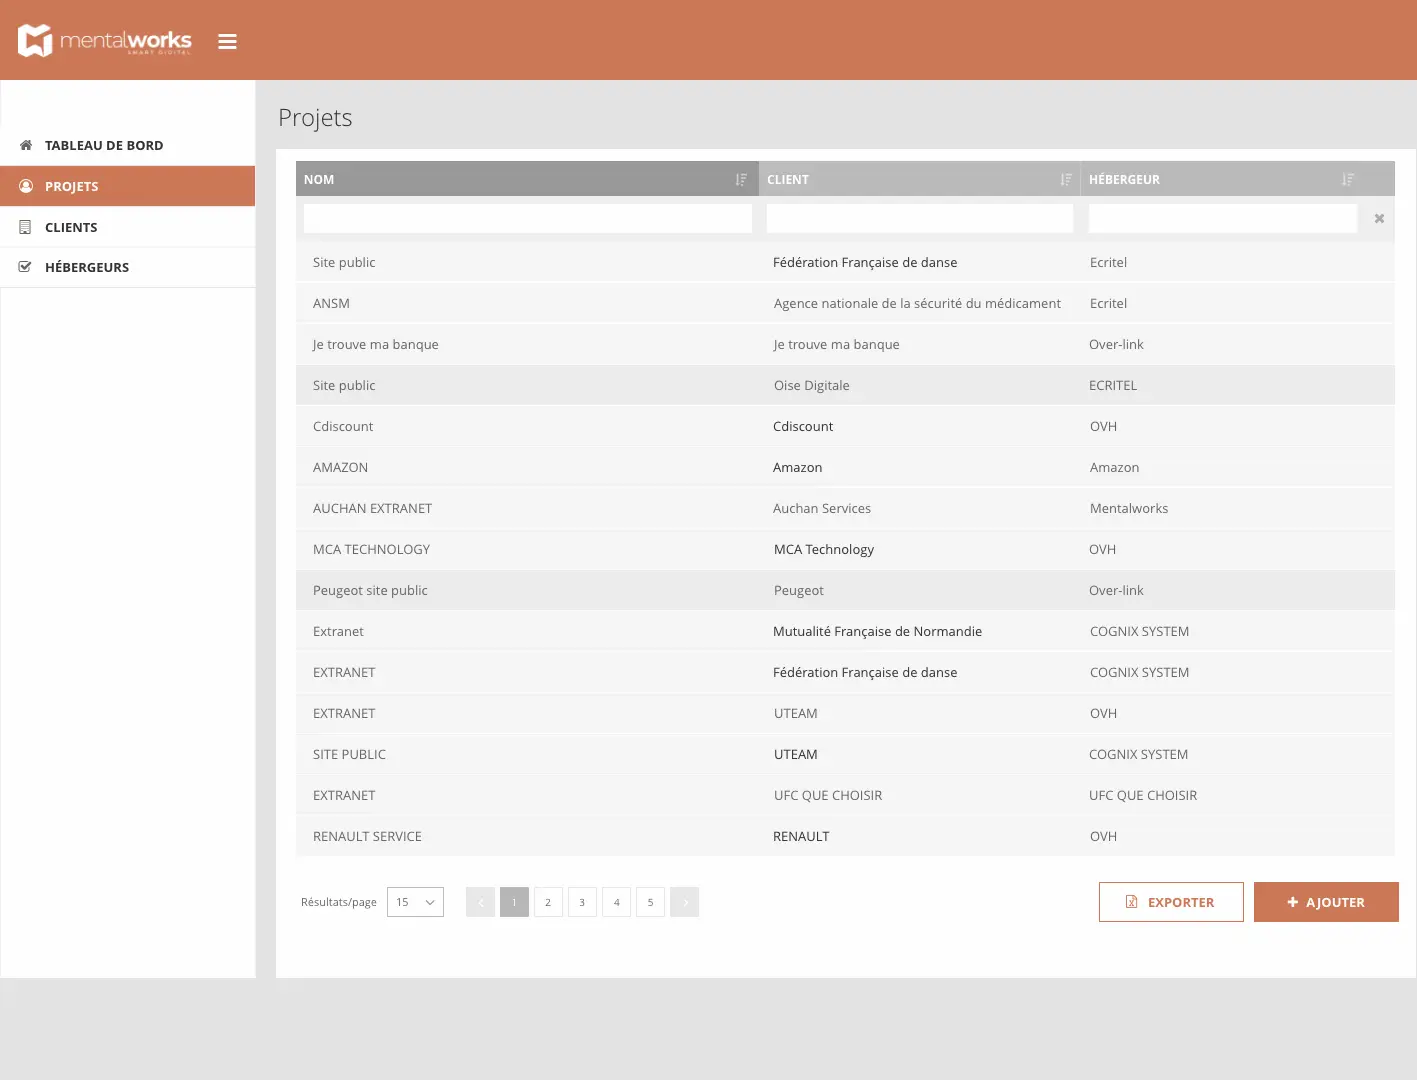Click client Mutualité Française de Normandie

[877, 631]
